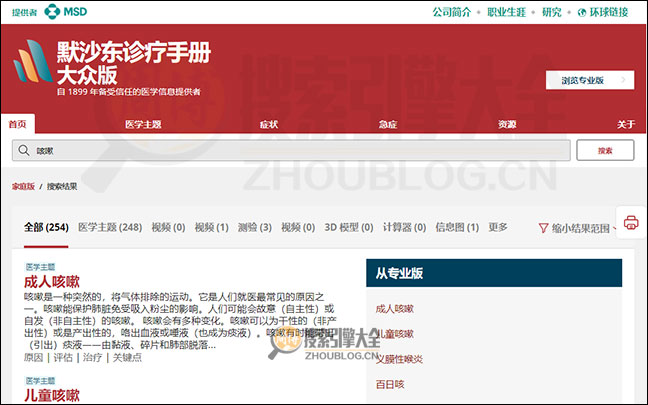Click the red 搜索 button
The image size is (648, 405).
click(x=605, y=150)
